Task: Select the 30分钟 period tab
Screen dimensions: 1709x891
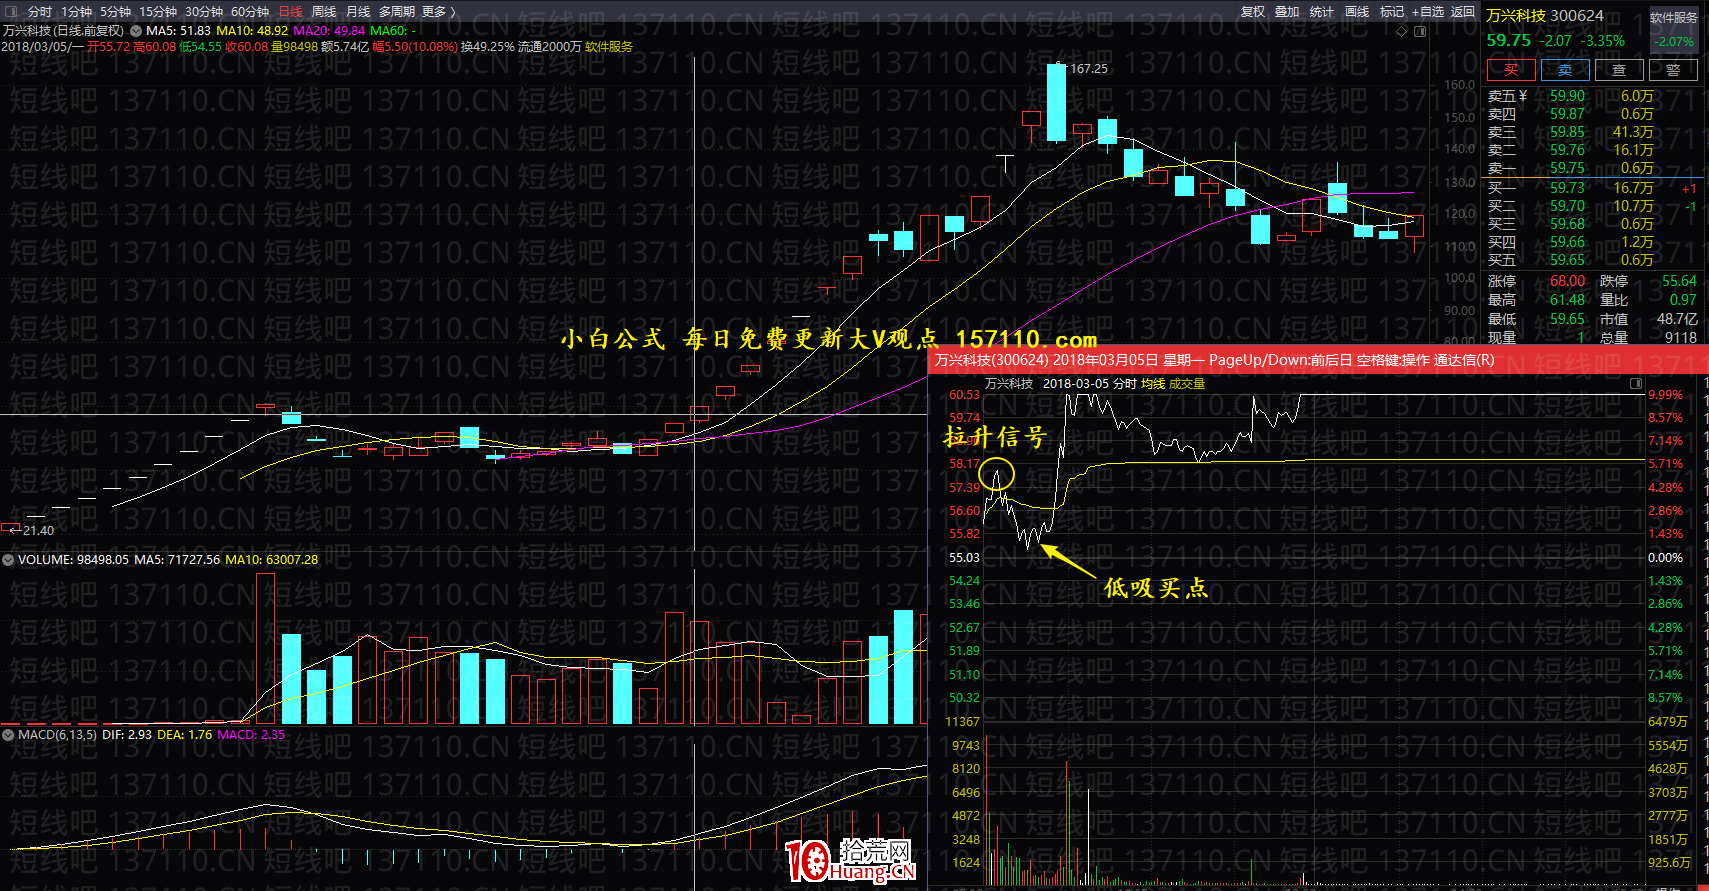Action: [x=204, y=12]
